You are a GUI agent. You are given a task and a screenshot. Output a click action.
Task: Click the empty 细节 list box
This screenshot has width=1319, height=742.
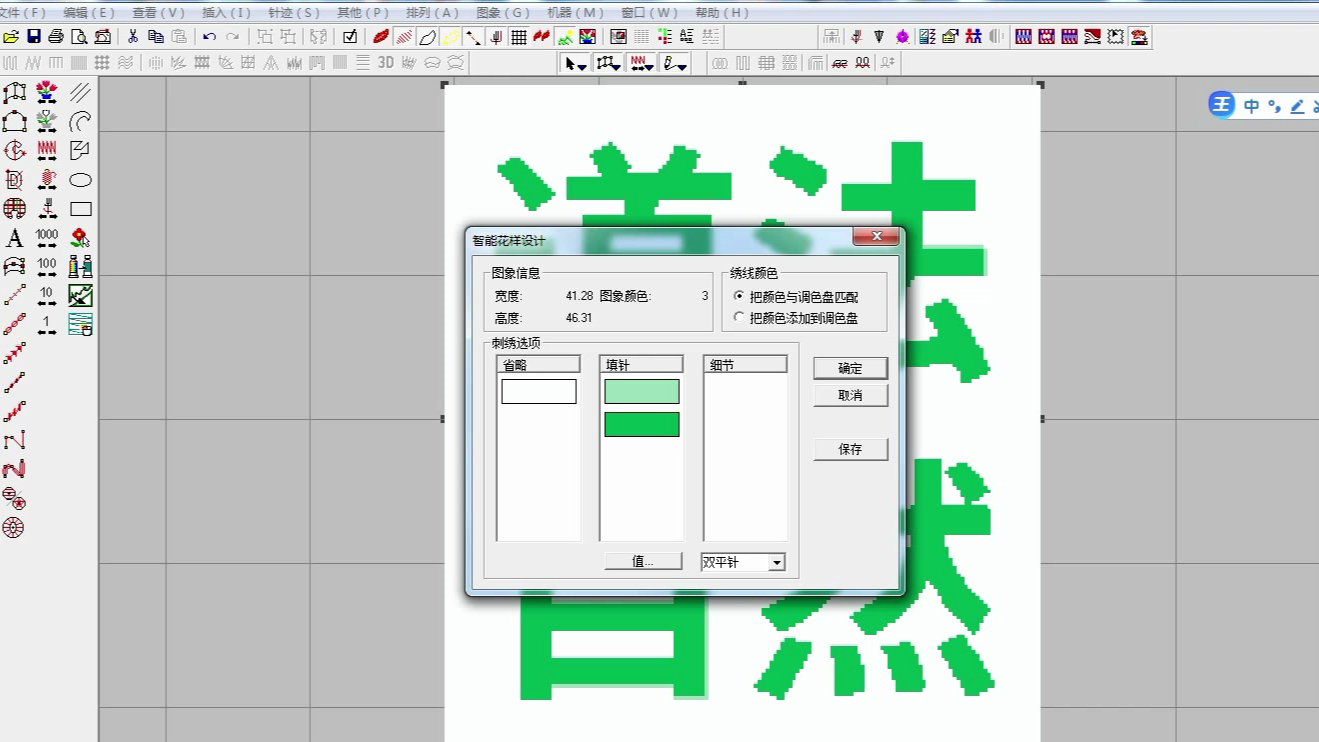(x=745, y=457)
